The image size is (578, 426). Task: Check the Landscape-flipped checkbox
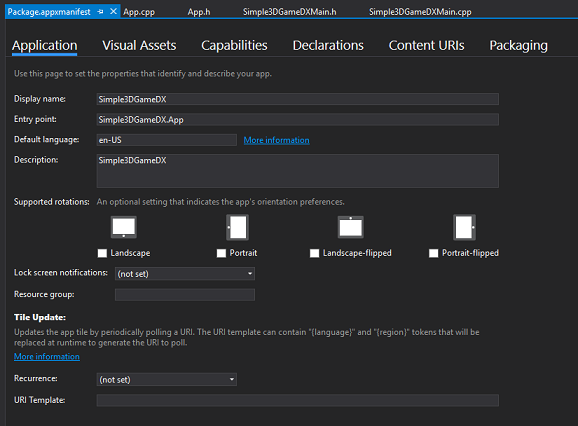tap(314, 253)
